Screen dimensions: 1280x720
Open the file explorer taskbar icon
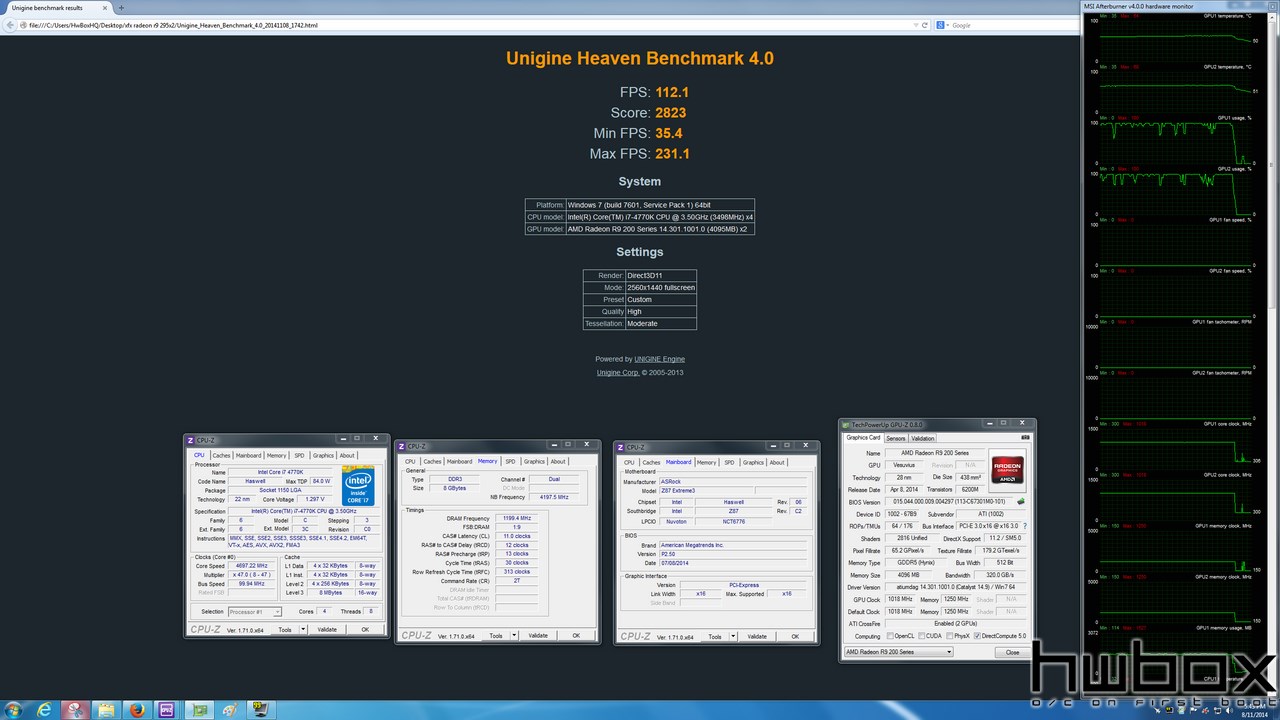click(105, 710)
